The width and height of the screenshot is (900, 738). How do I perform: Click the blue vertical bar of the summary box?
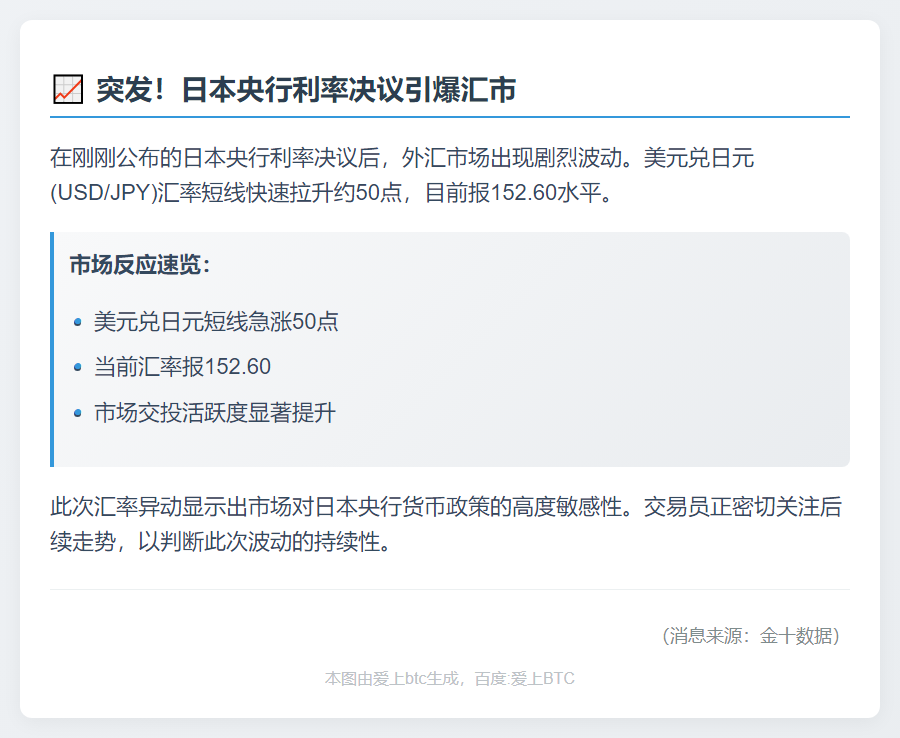point(52,349)
